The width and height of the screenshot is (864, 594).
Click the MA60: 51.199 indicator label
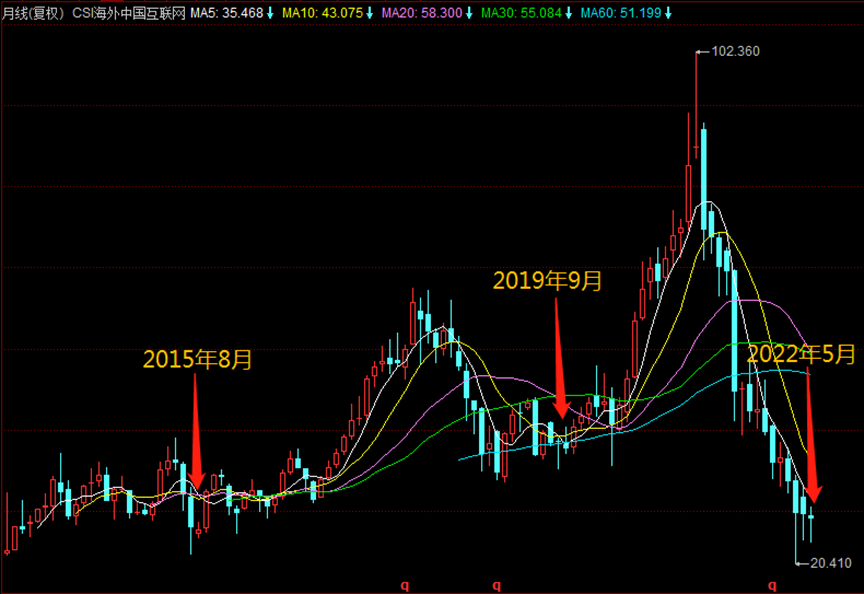(x=620, y=13)
